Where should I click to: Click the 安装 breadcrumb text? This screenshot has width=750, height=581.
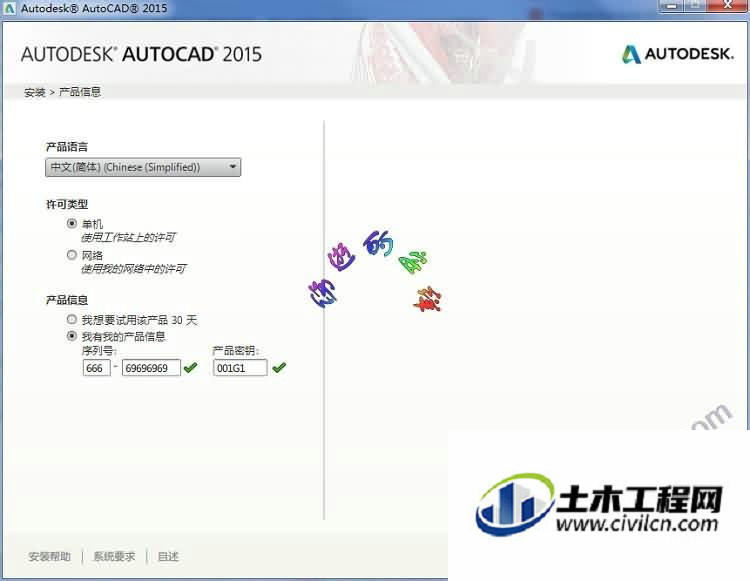[x=35, y=92]
